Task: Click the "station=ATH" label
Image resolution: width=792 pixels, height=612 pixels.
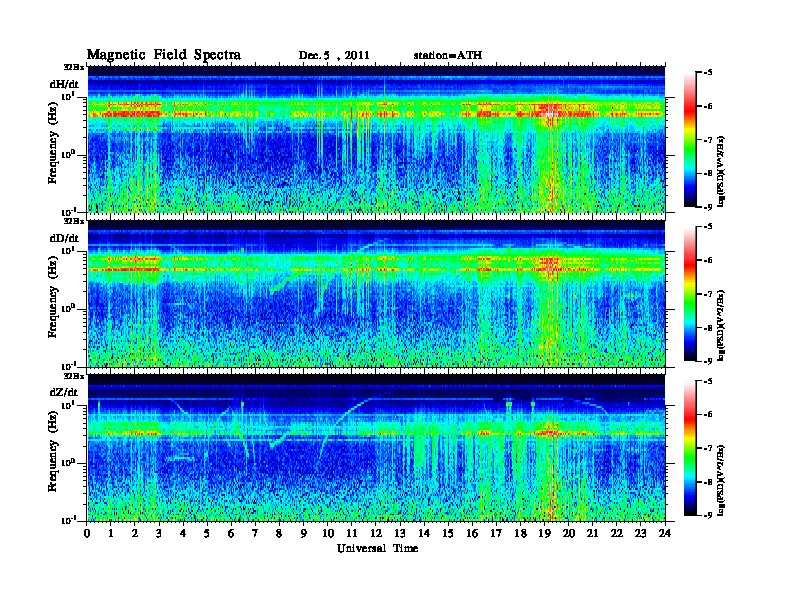Action: pyautogui.click(x=448, y=56)
